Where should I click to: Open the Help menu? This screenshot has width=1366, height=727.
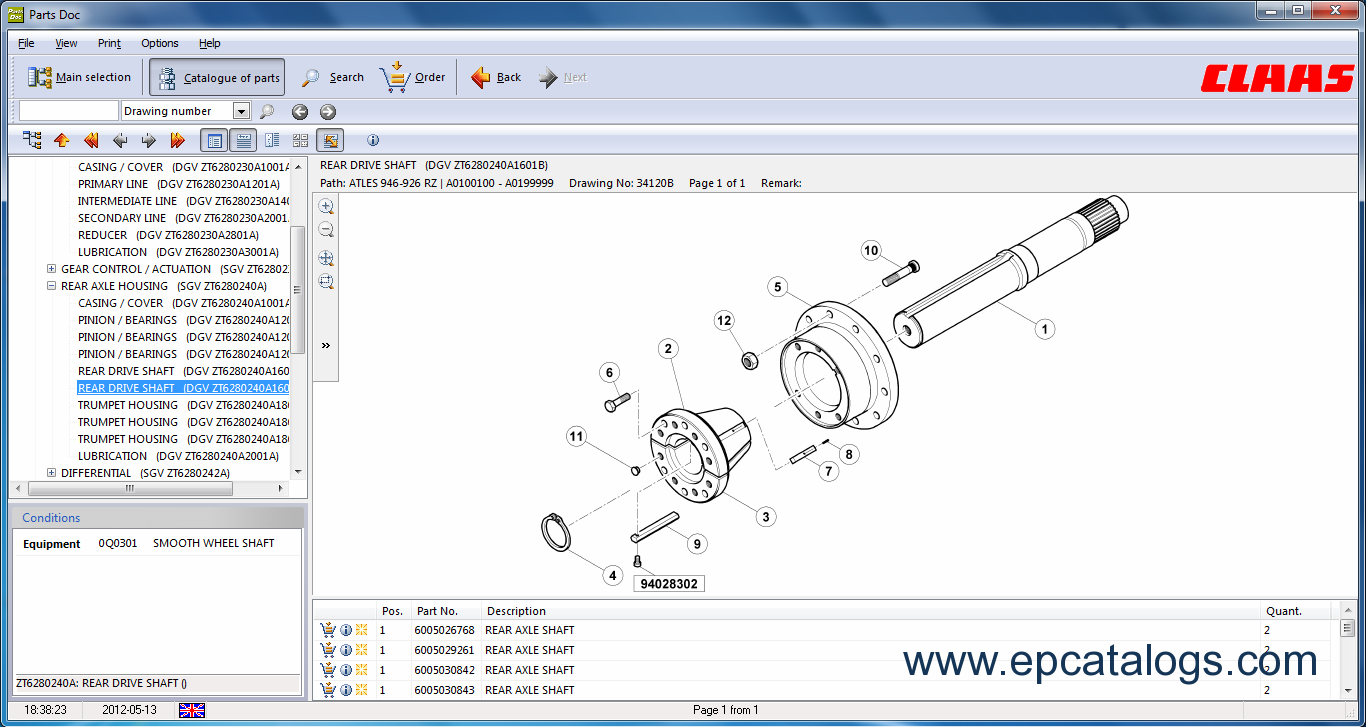coord(209,43)
